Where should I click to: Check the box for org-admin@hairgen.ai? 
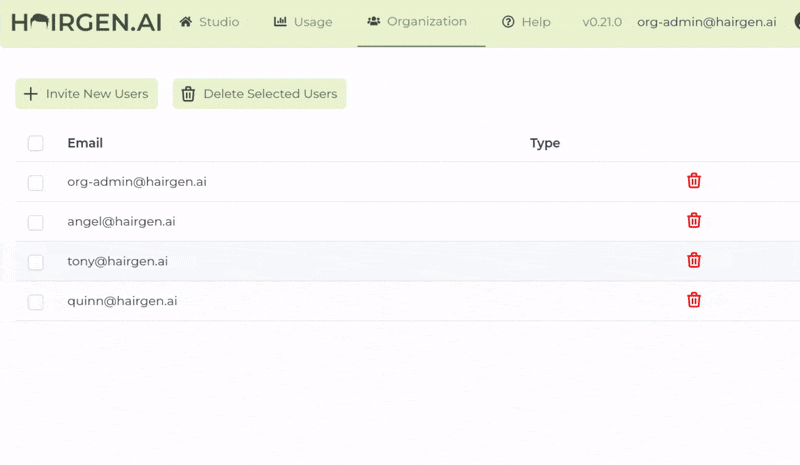[36, 182]
